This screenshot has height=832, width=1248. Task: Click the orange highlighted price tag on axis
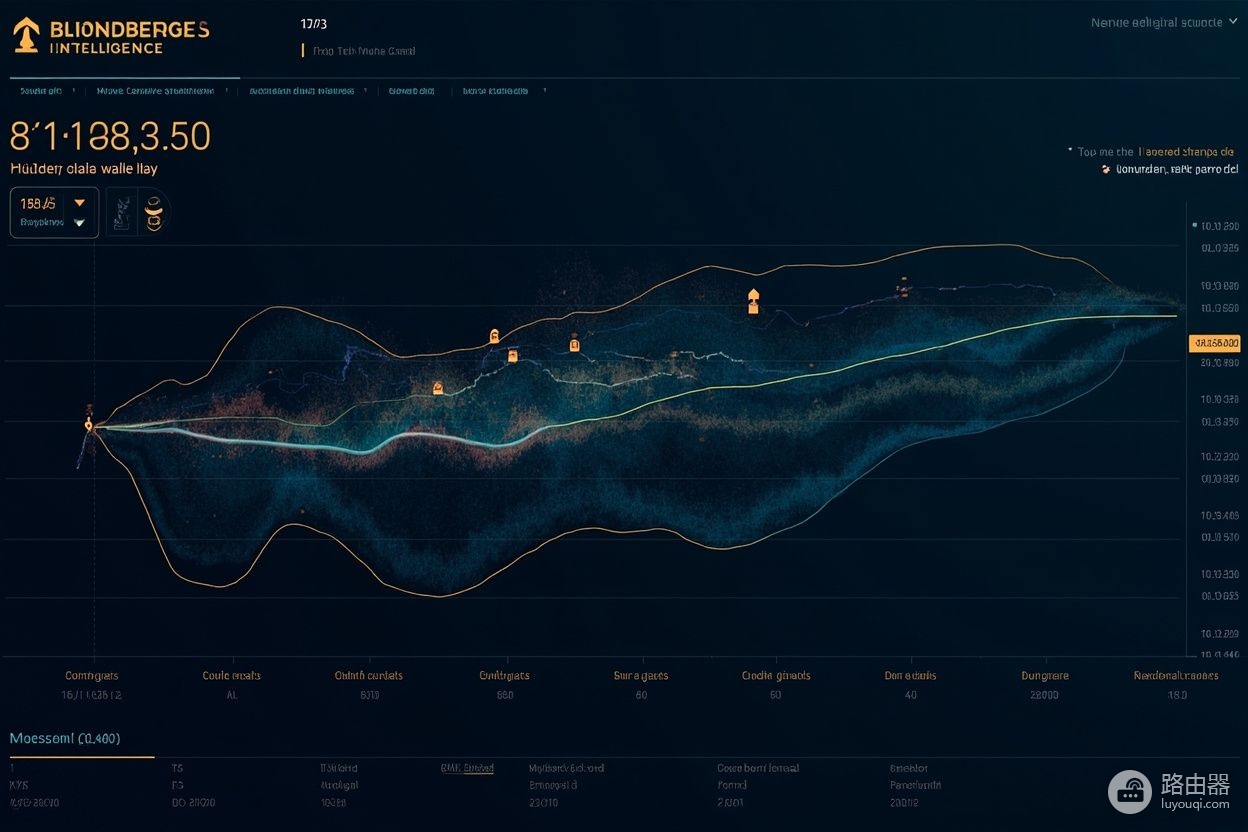click(x=1214, y=343)
